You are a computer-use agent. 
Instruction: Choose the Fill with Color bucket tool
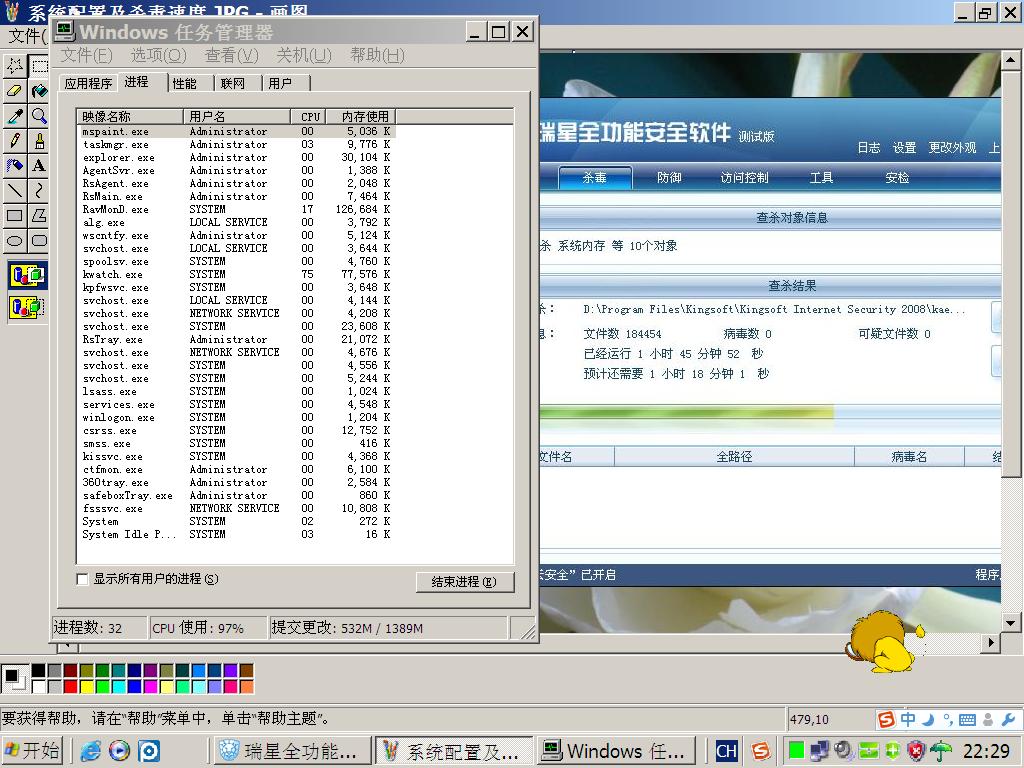coord(39,91)
